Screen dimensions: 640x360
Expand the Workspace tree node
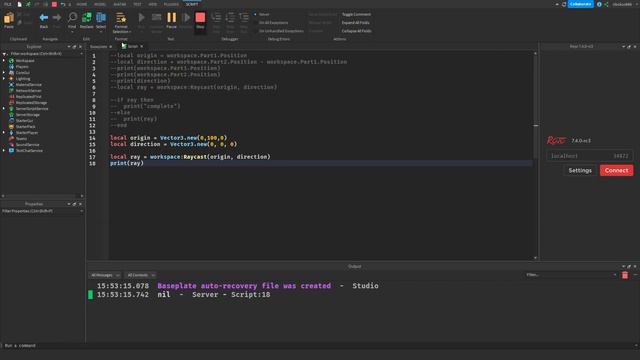coord(4,60)
